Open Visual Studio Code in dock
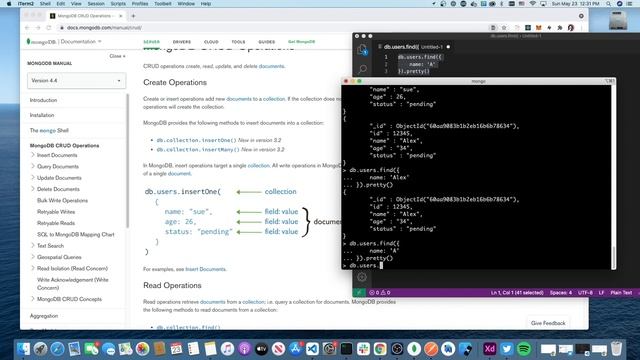640x360 pixels. click(312, 349)
